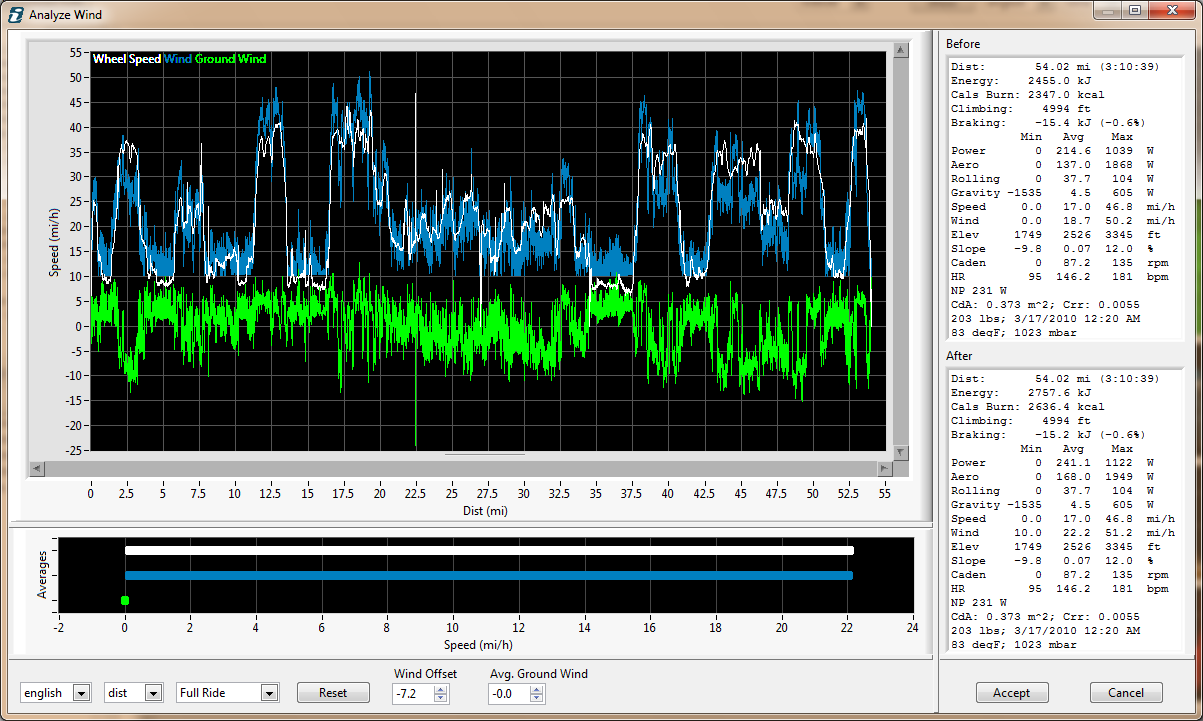Click the Avg. Ground Wind value field

click(x=509, y=693)
